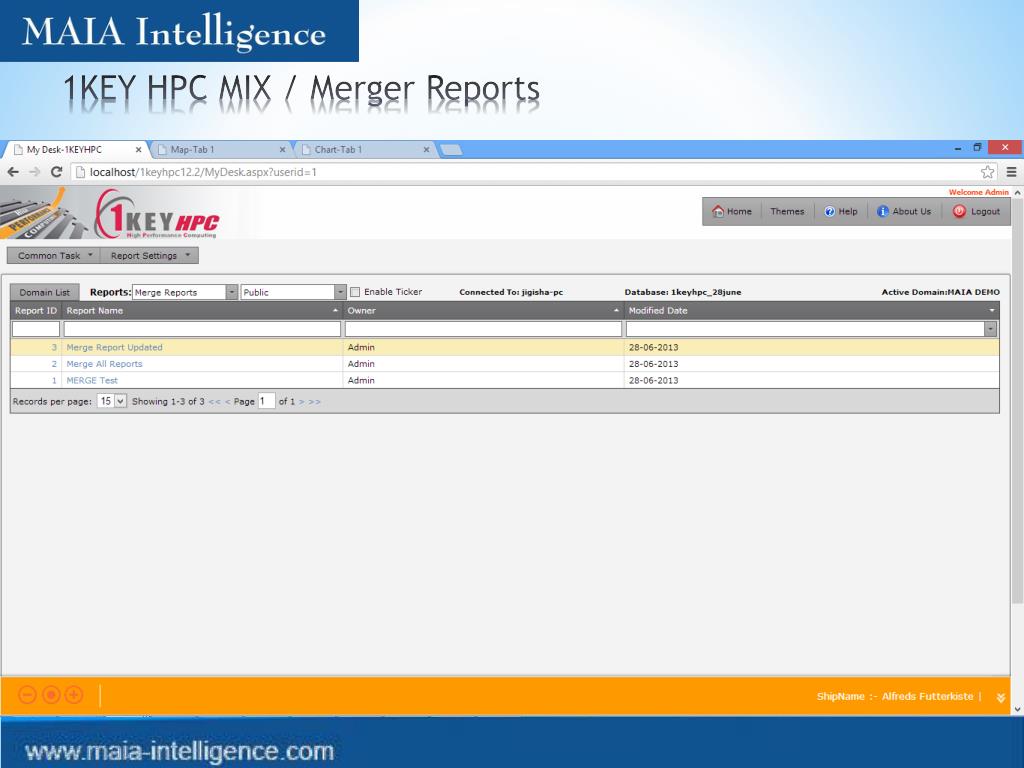Click Admin owner in MERGE Test row
The image size is (1024, 768).
361,380
